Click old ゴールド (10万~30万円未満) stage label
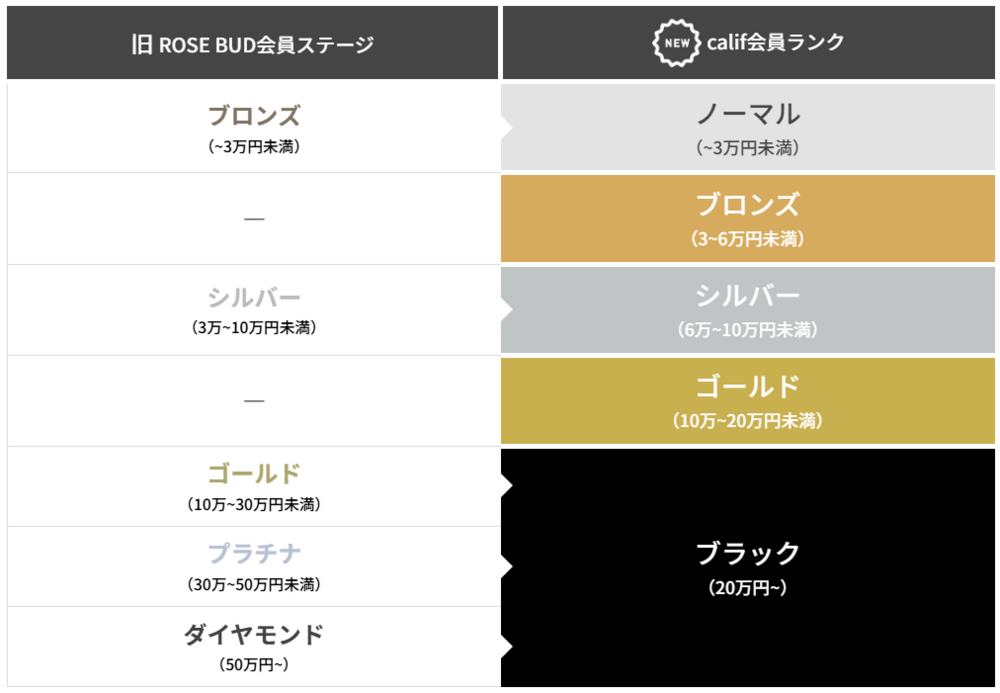Viewport: 1000px width, 693px height. 254,474
